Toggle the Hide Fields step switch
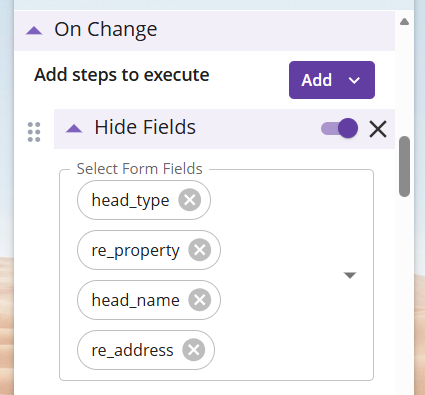425x395 pixels. tap(339, 128)
